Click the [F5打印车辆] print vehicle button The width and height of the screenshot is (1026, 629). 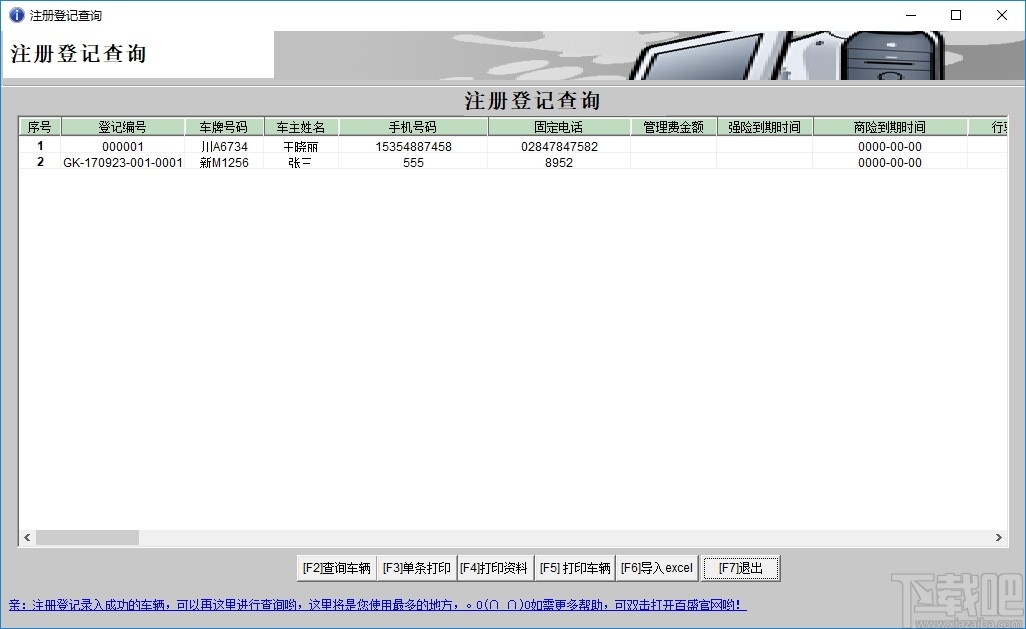tap(574, 567)
